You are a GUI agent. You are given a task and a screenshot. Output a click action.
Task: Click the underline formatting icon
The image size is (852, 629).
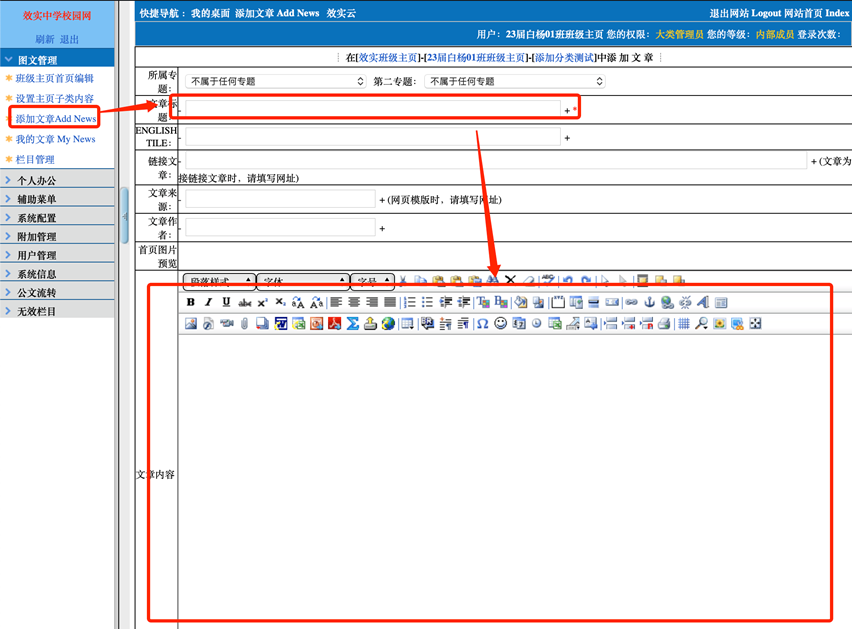coord(226,302)
